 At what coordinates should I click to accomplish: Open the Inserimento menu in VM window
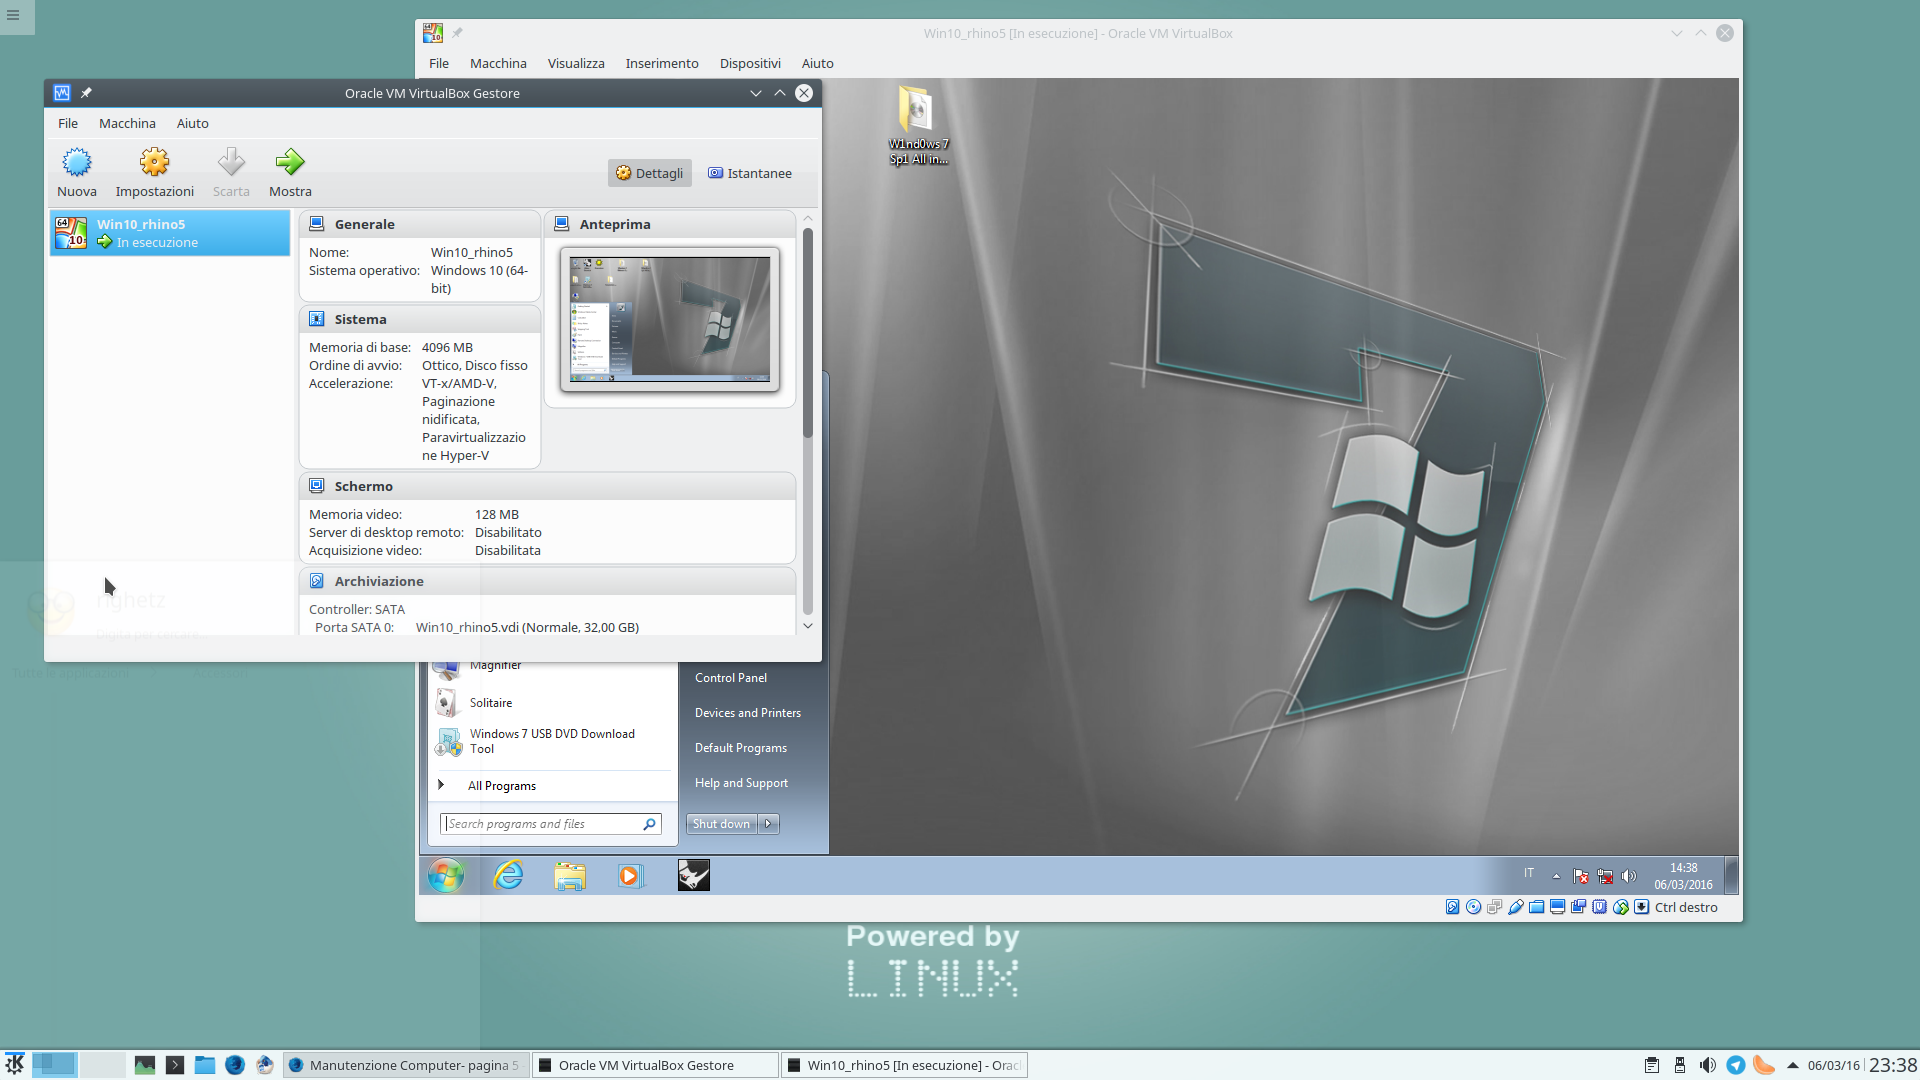(x=662, y=63)
